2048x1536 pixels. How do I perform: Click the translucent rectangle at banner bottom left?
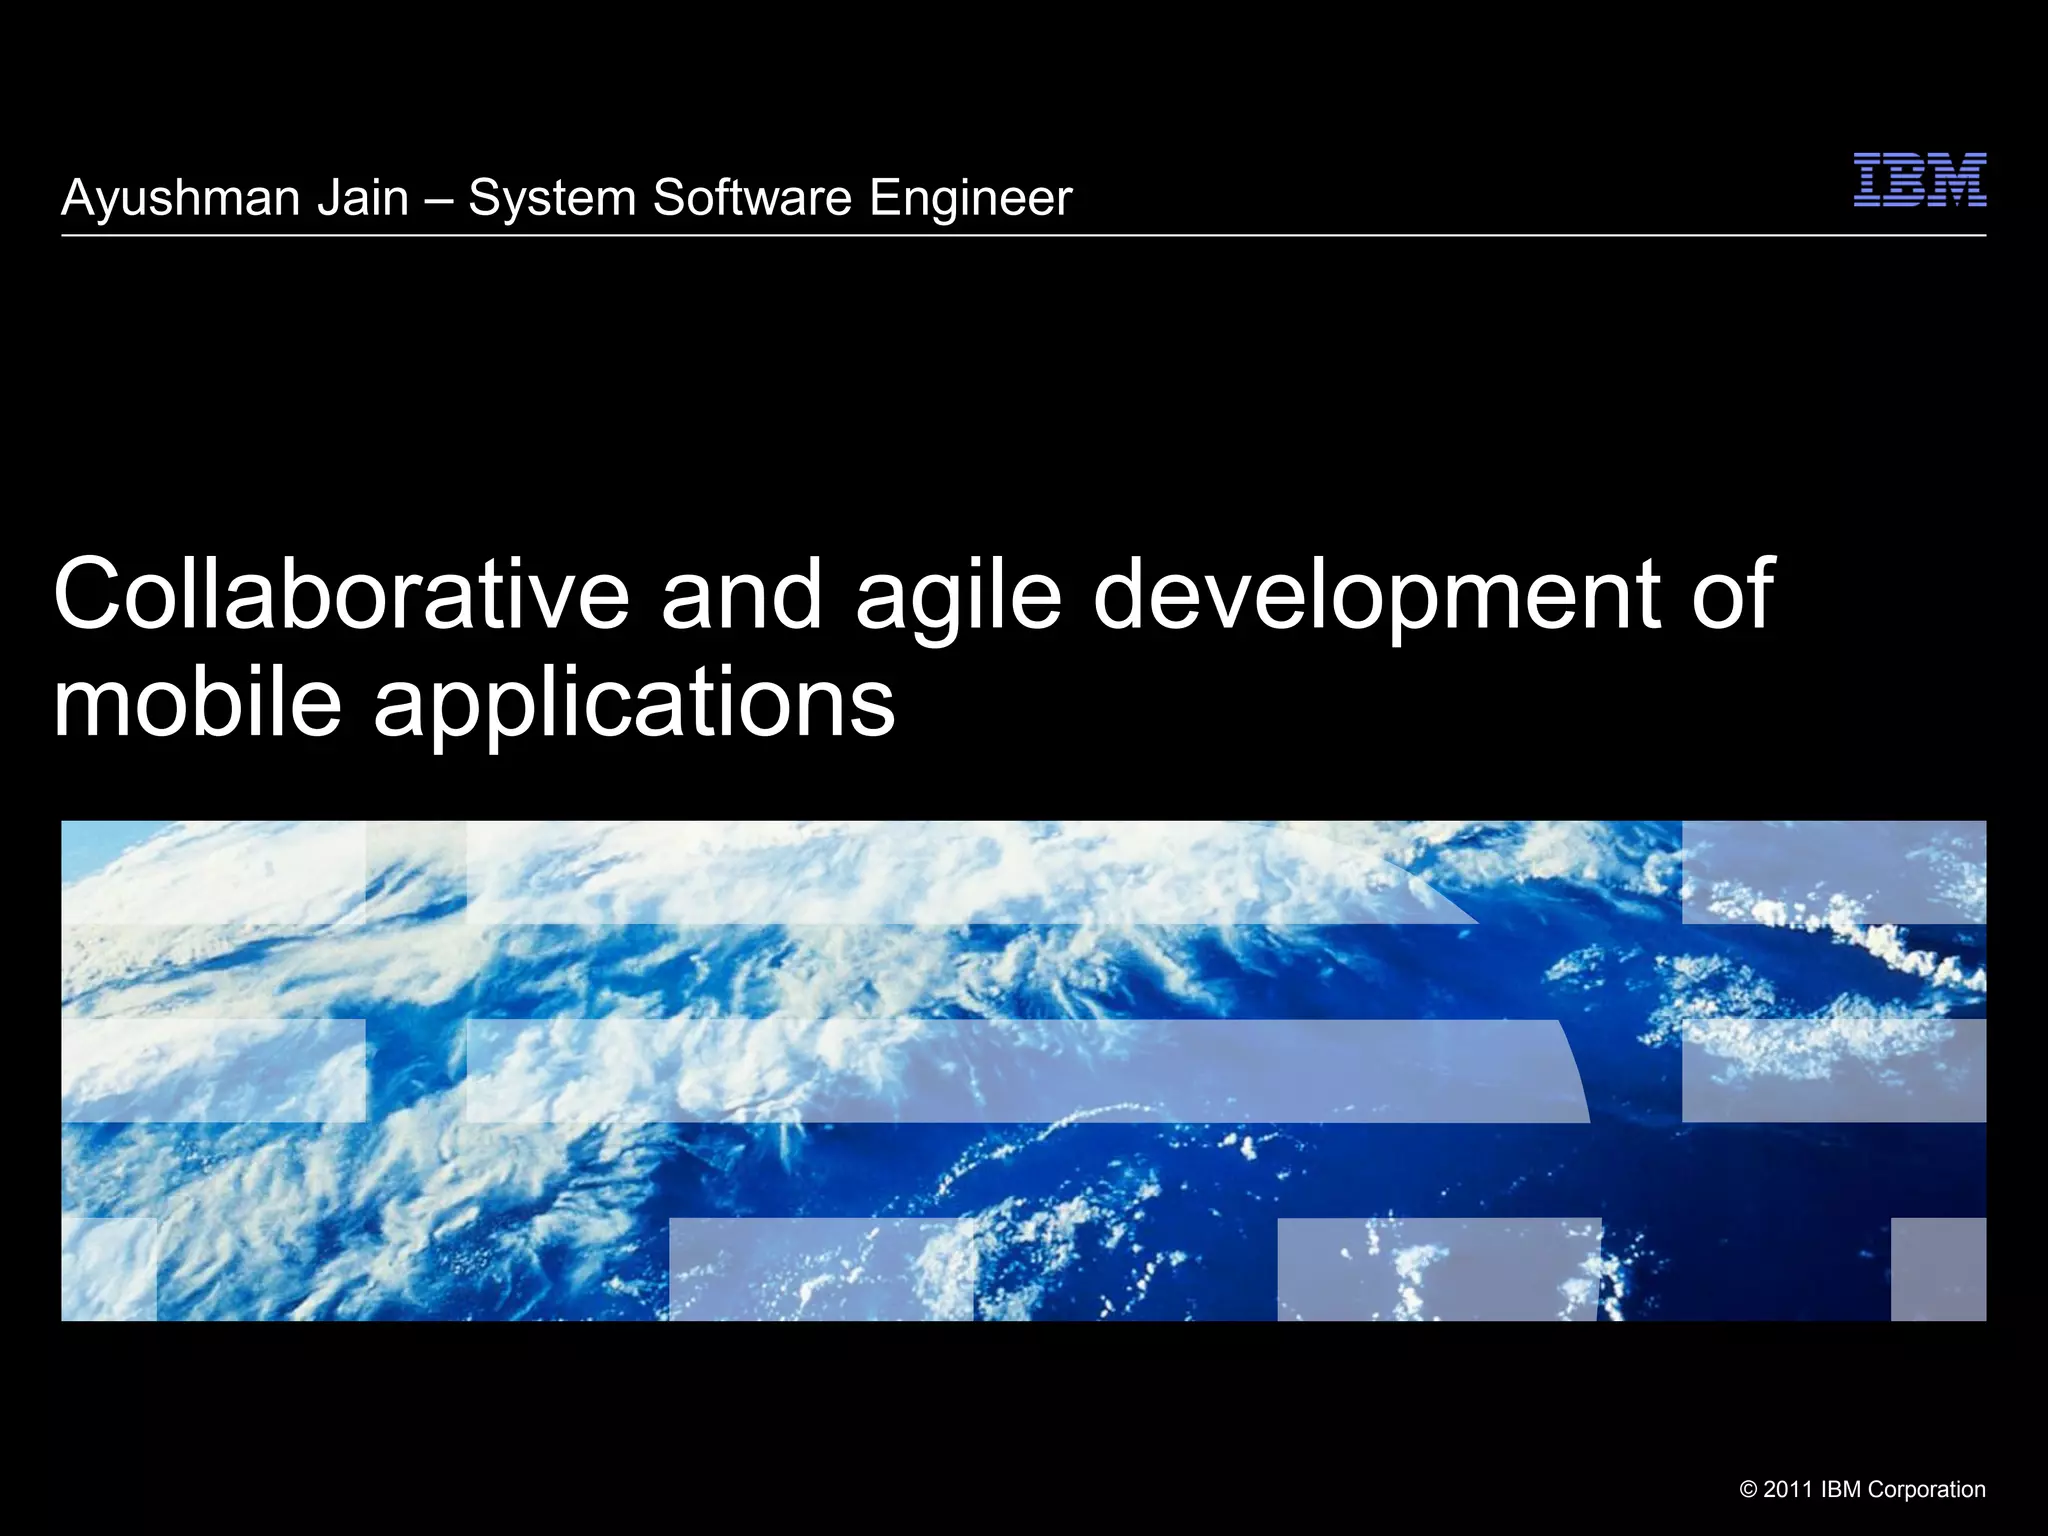point(108,1268)
